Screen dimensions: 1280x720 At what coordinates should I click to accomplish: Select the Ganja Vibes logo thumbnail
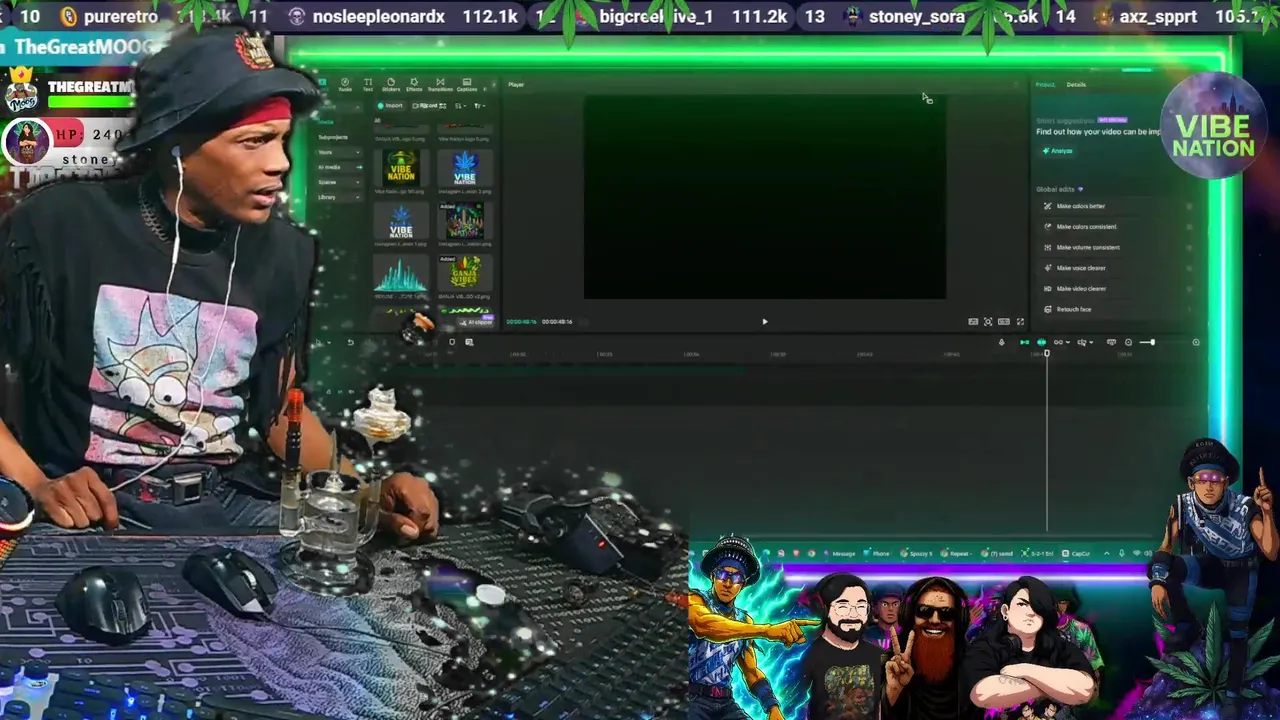pos(465,272)
